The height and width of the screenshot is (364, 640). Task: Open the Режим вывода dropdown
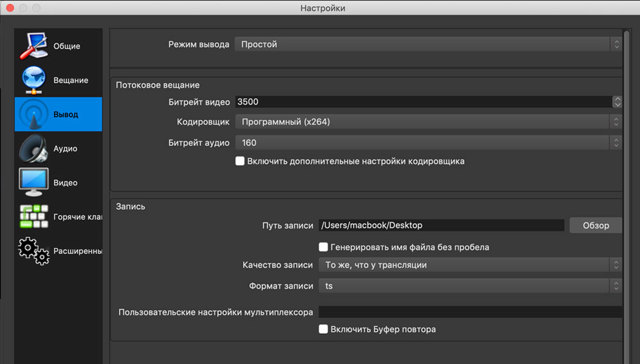pos(428,44)
